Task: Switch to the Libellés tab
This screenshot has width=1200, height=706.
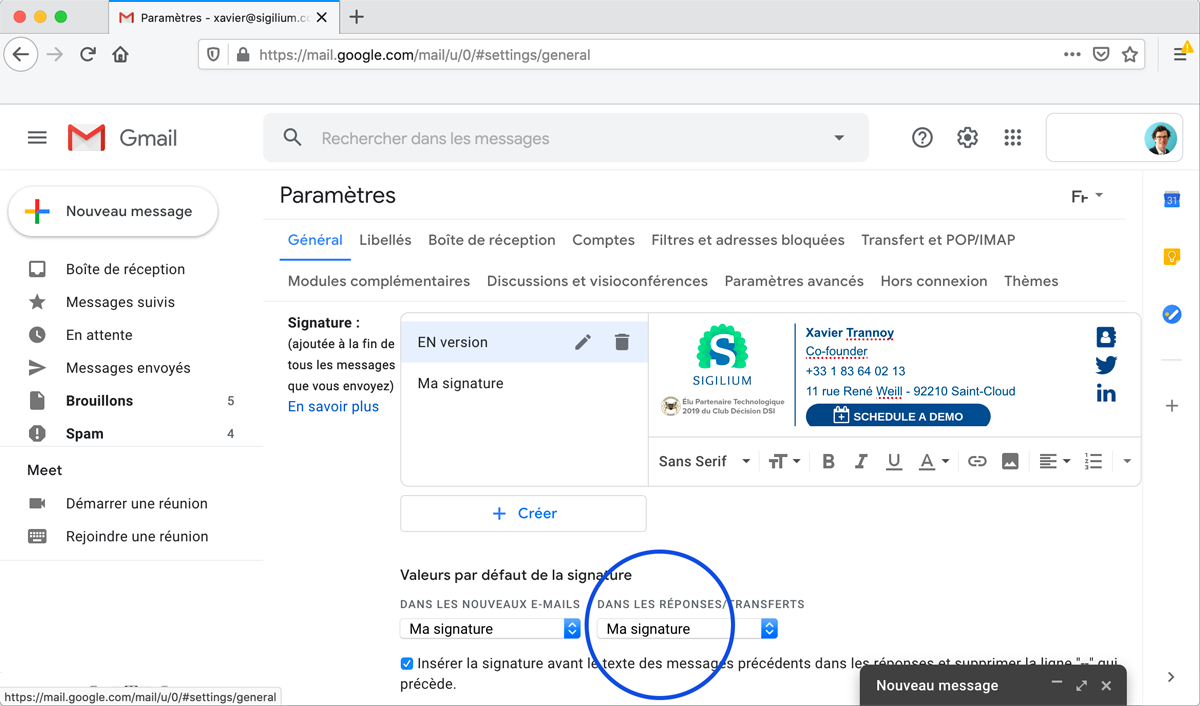Action: (385, 240)
